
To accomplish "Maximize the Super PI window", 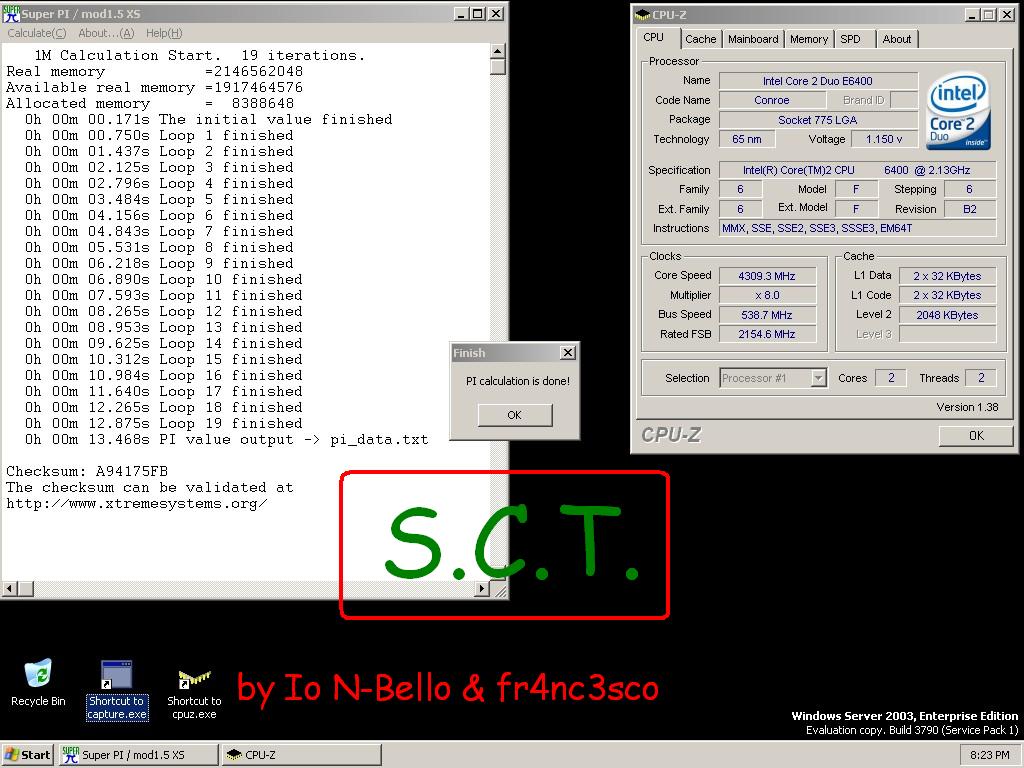I will coord(478,14).
